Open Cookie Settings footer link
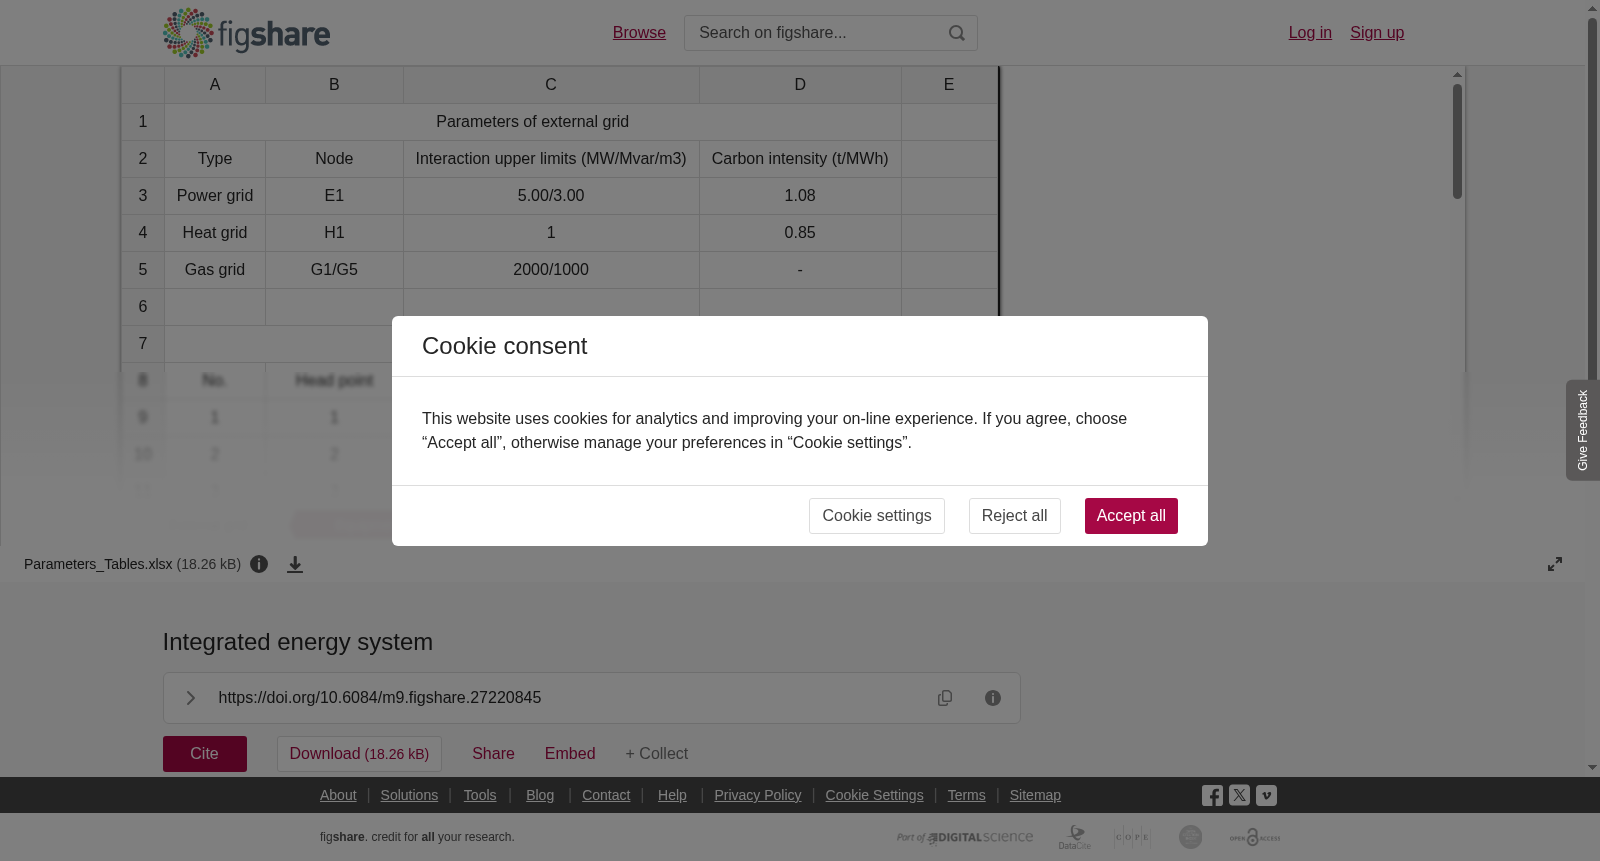Image resolution: width=1600 pixels, height=861 pixels. (874, 795)
